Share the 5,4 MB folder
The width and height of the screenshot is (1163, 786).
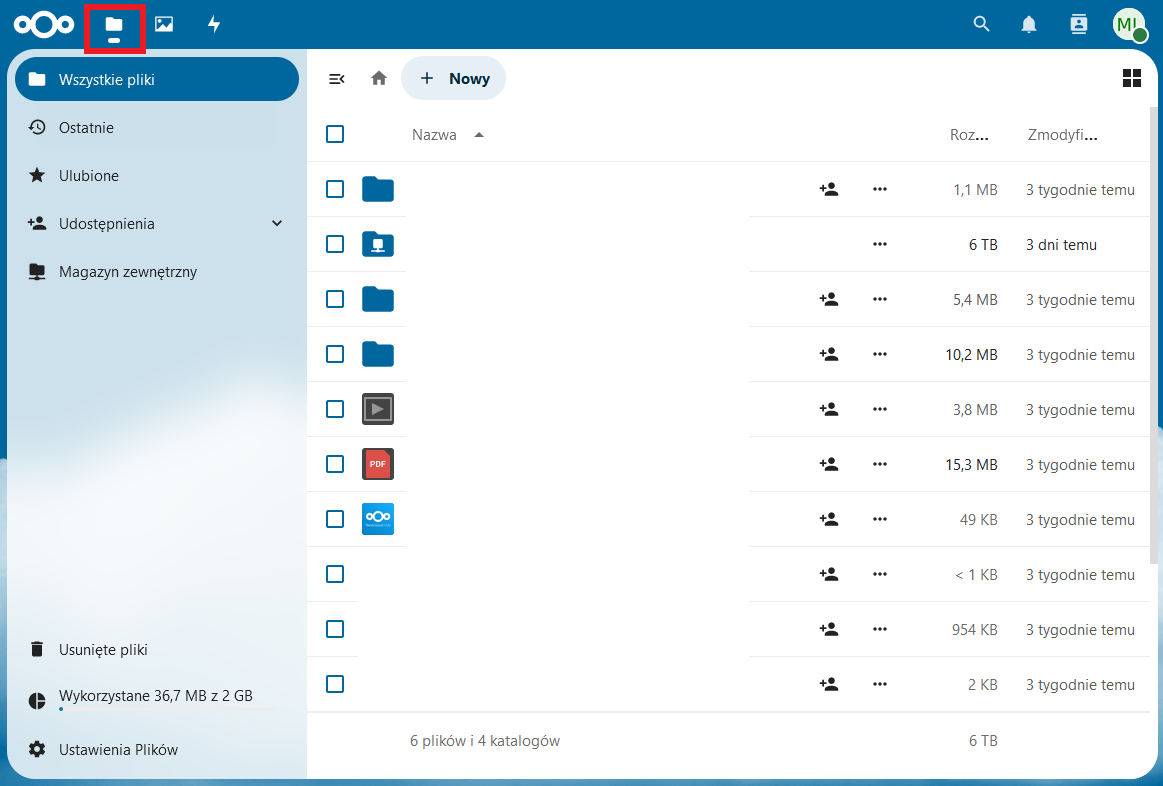(x=828, y=299)
